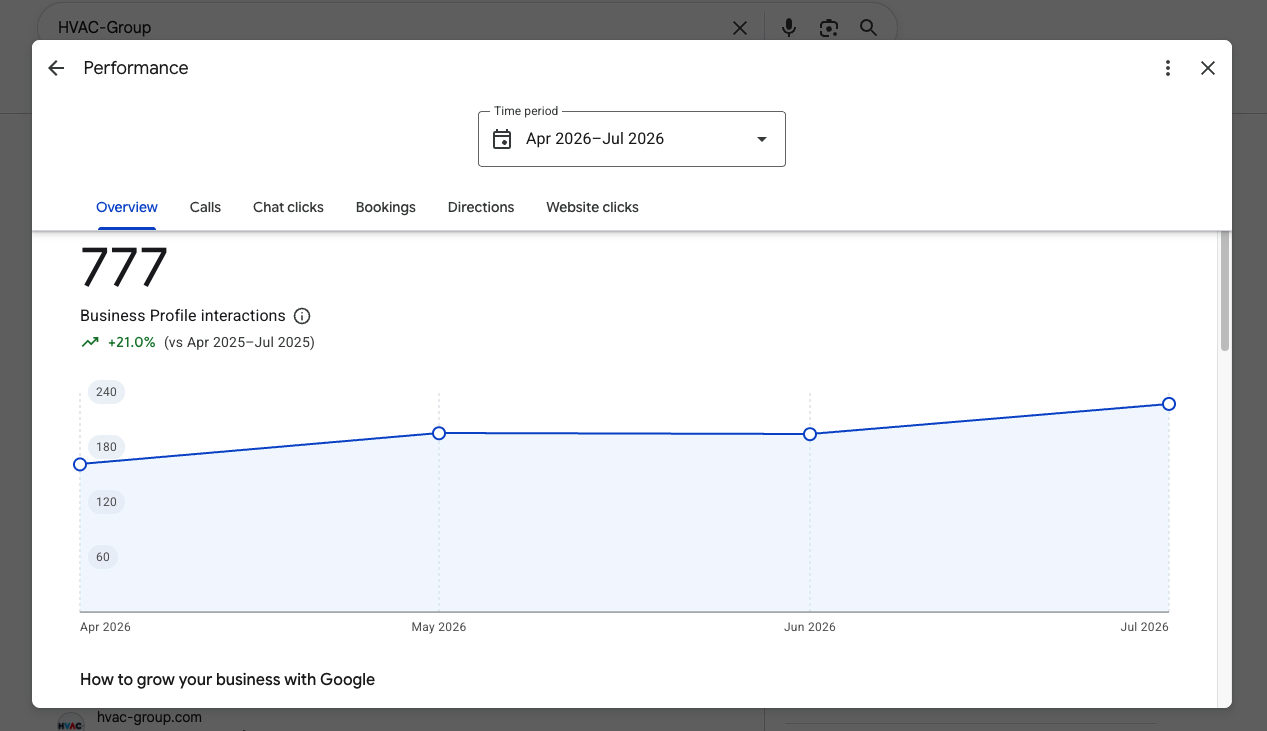This screenshot has height=731, width=1267.
Task: Click the 240 y-axis label
Action: 106,392
